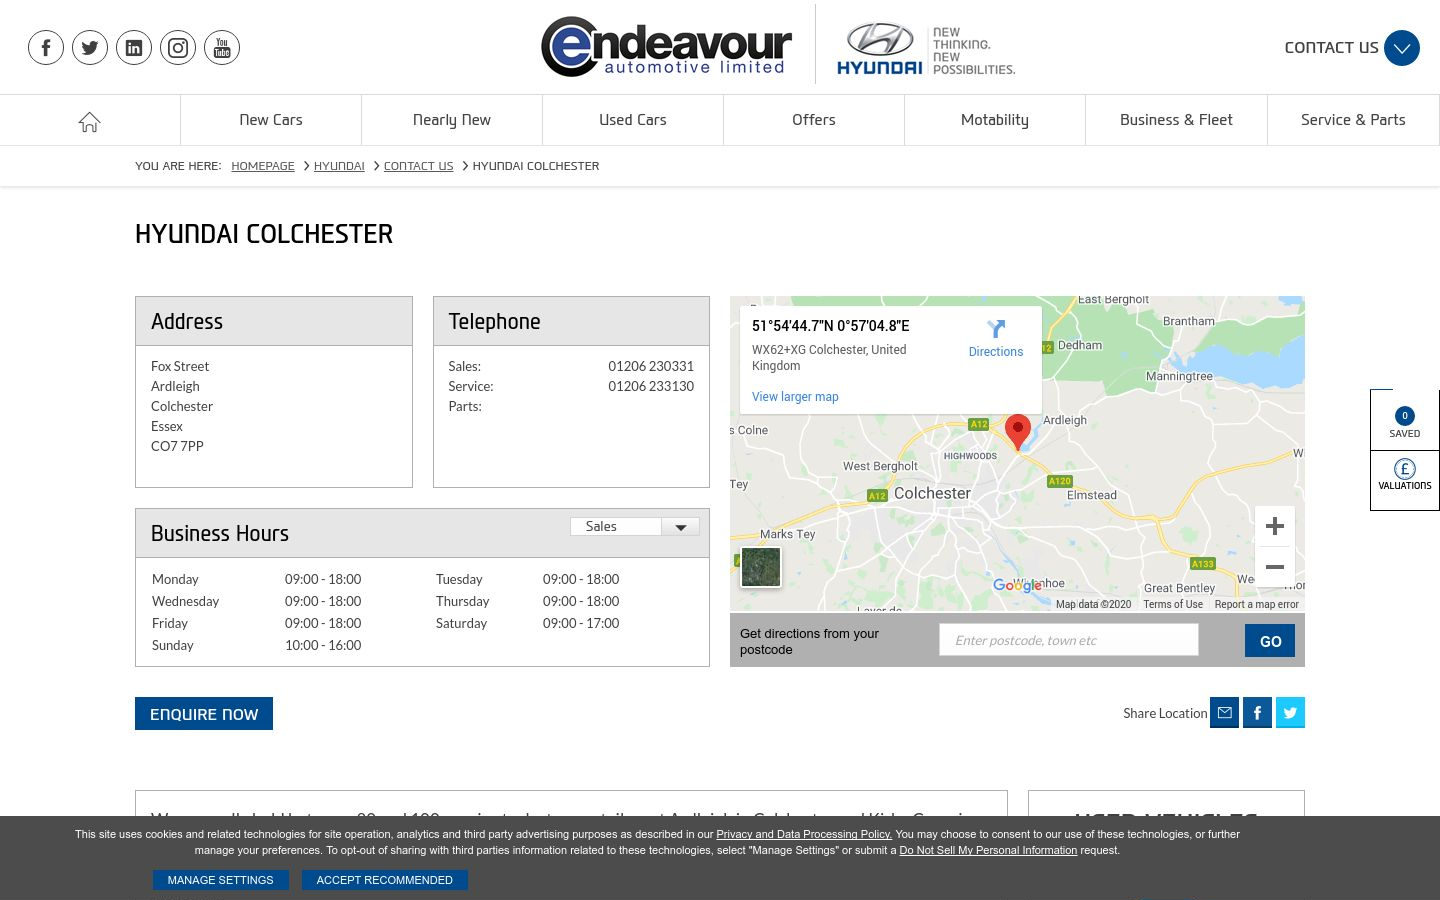Focus the postcode directions input field

point(1069,640)
